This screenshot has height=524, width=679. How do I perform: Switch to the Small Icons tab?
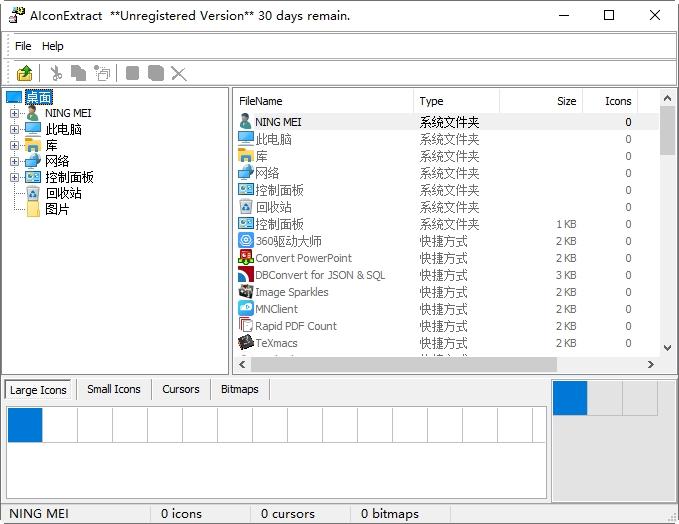coord(113,389)
